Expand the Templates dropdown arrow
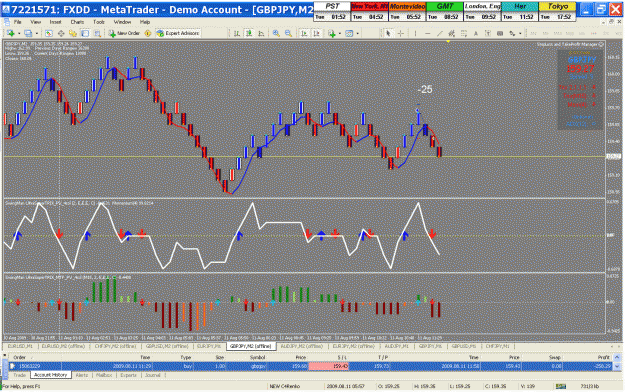625x392 pixels. tap(358, 33)
